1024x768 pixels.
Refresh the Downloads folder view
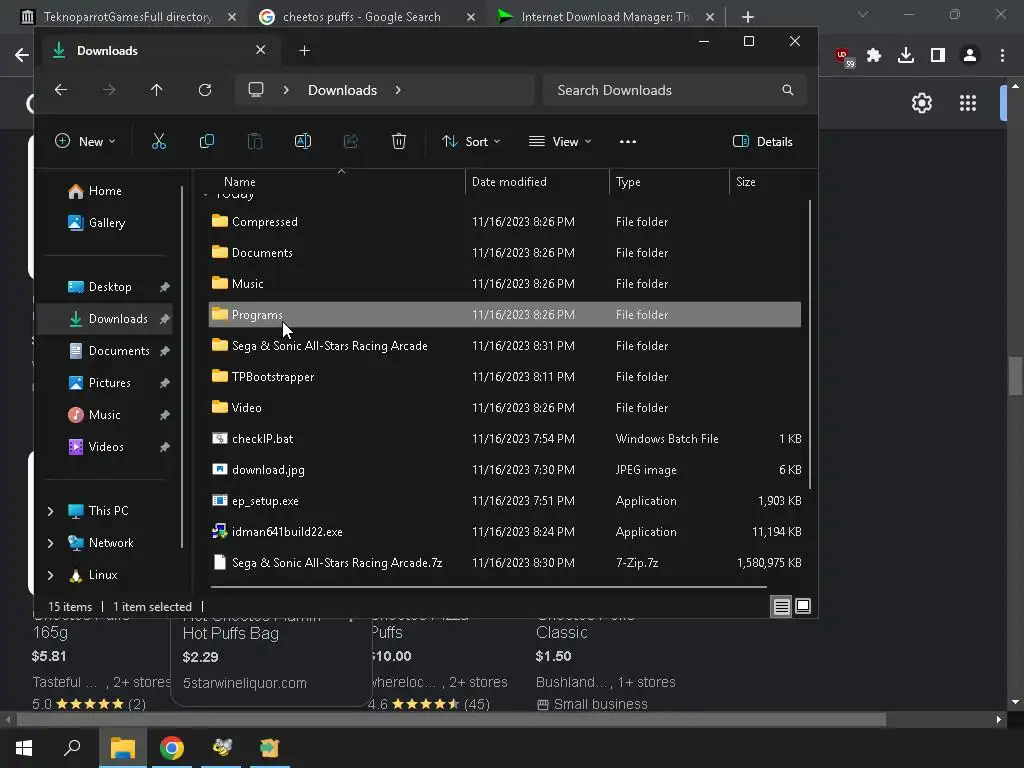pyautogui.click(x=205, y=90)
